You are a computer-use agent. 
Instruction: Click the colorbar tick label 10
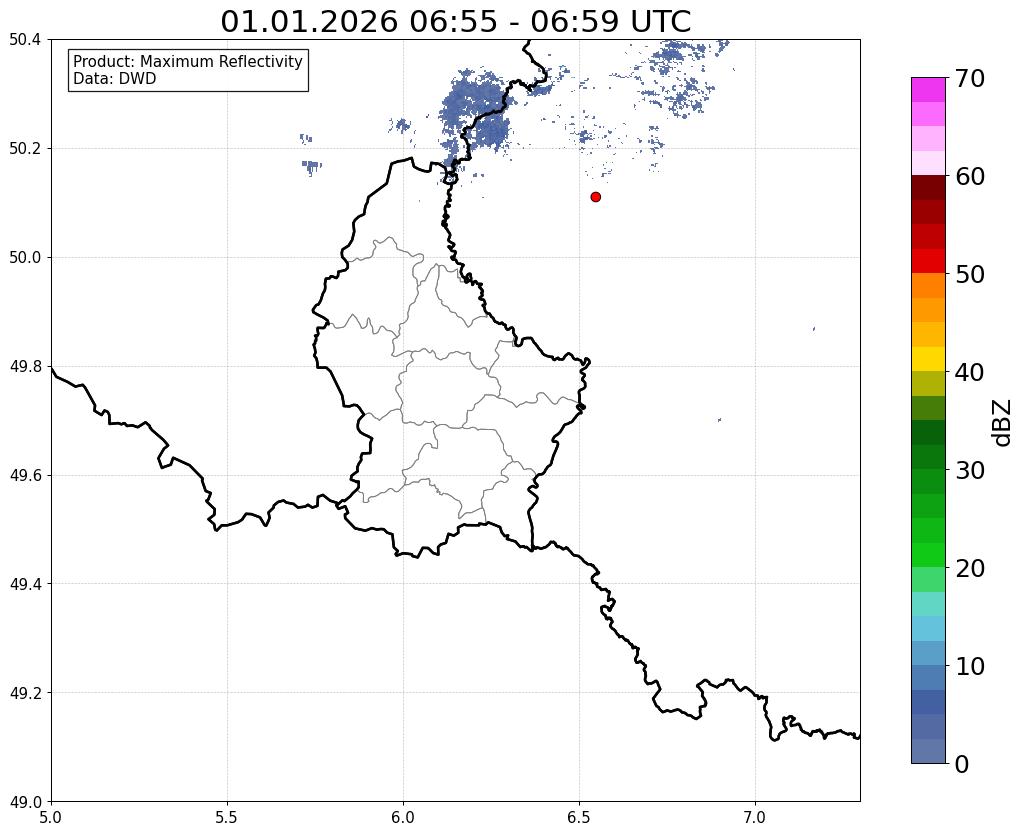pos(970,666)
